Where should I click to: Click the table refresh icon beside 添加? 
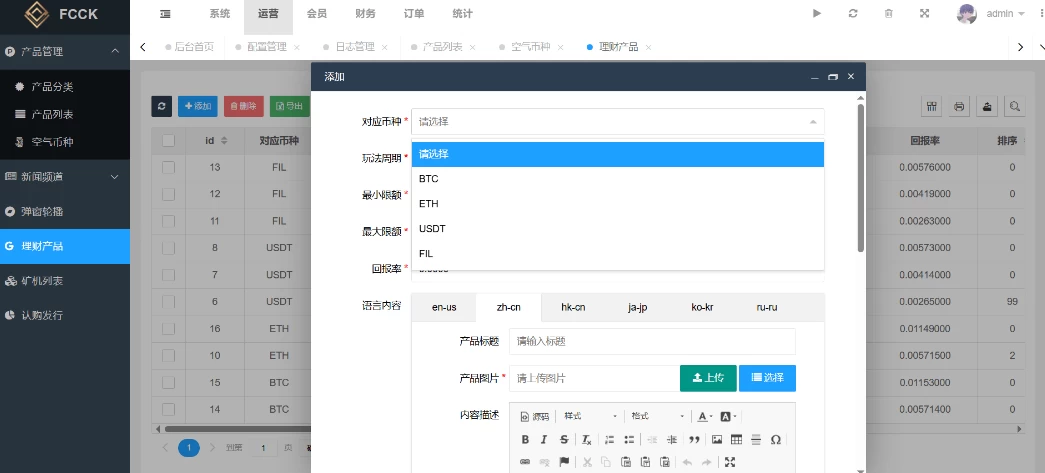[162, 106]
